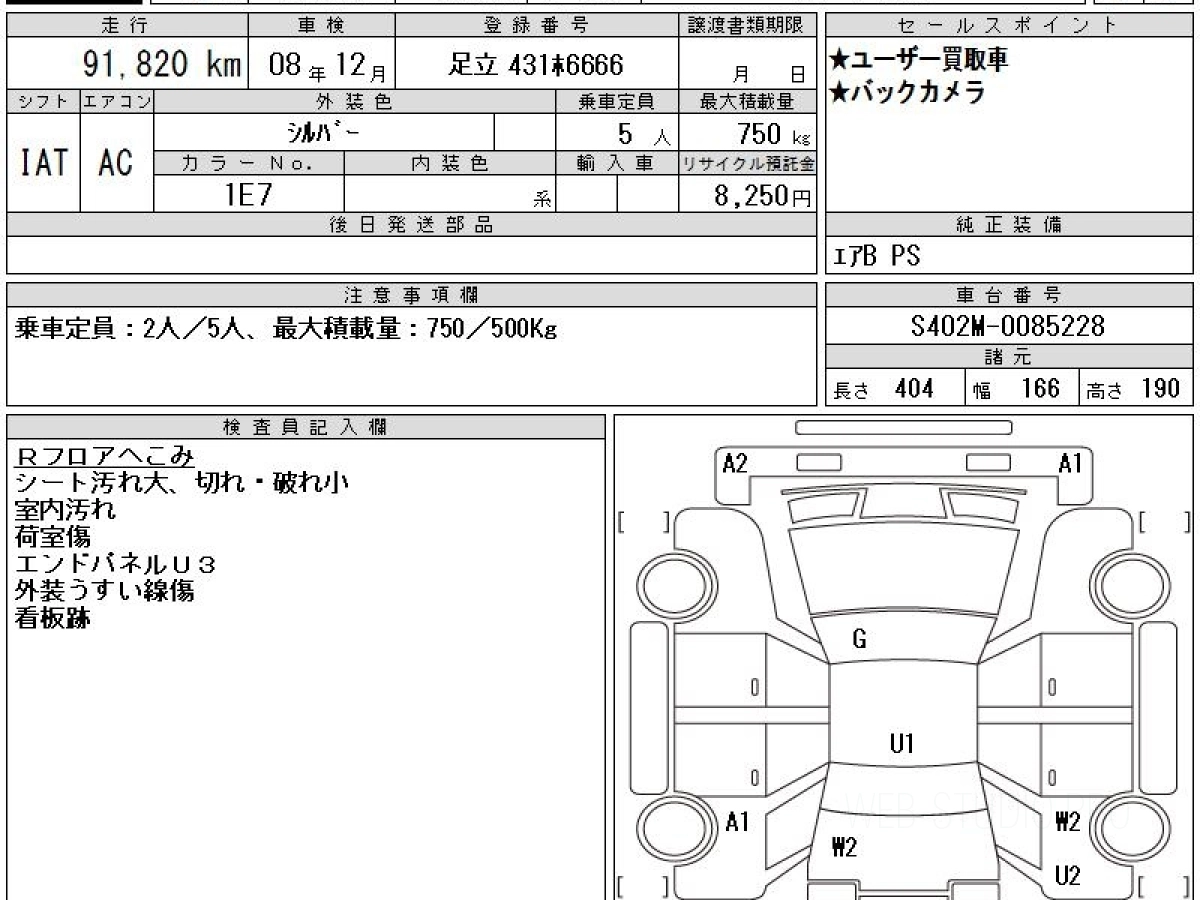
Task: Click the 検査員記入欄 header
Action: [307, 427]
